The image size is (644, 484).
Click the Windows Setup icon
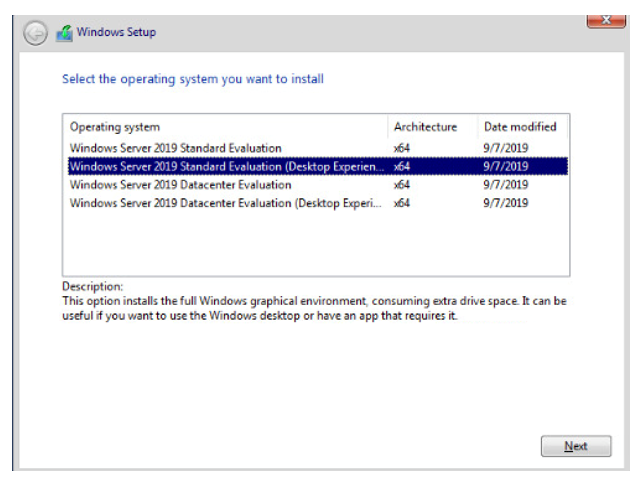coord(64,33)
